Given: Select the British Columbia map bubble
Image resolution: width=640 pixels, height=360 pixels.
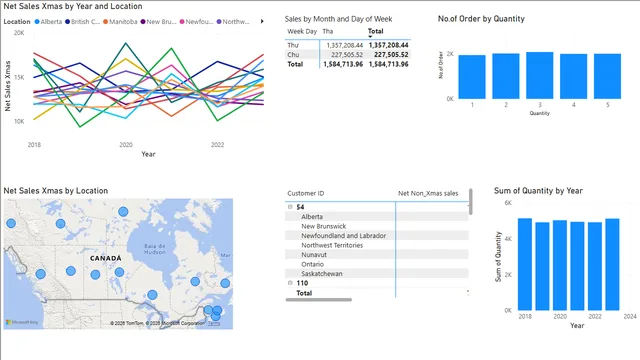Looking at the screenshot, I should coord(40,274).
